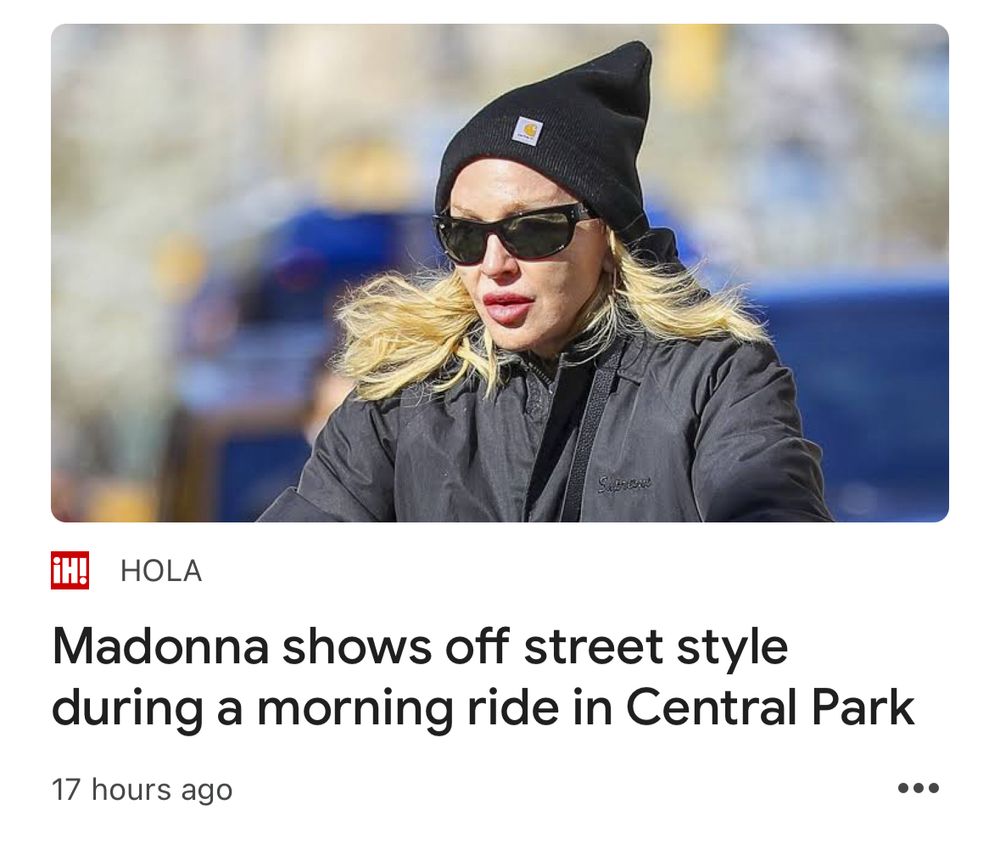Open the HOLA publisher source name
1000x860 pixels.
point(161,570)
